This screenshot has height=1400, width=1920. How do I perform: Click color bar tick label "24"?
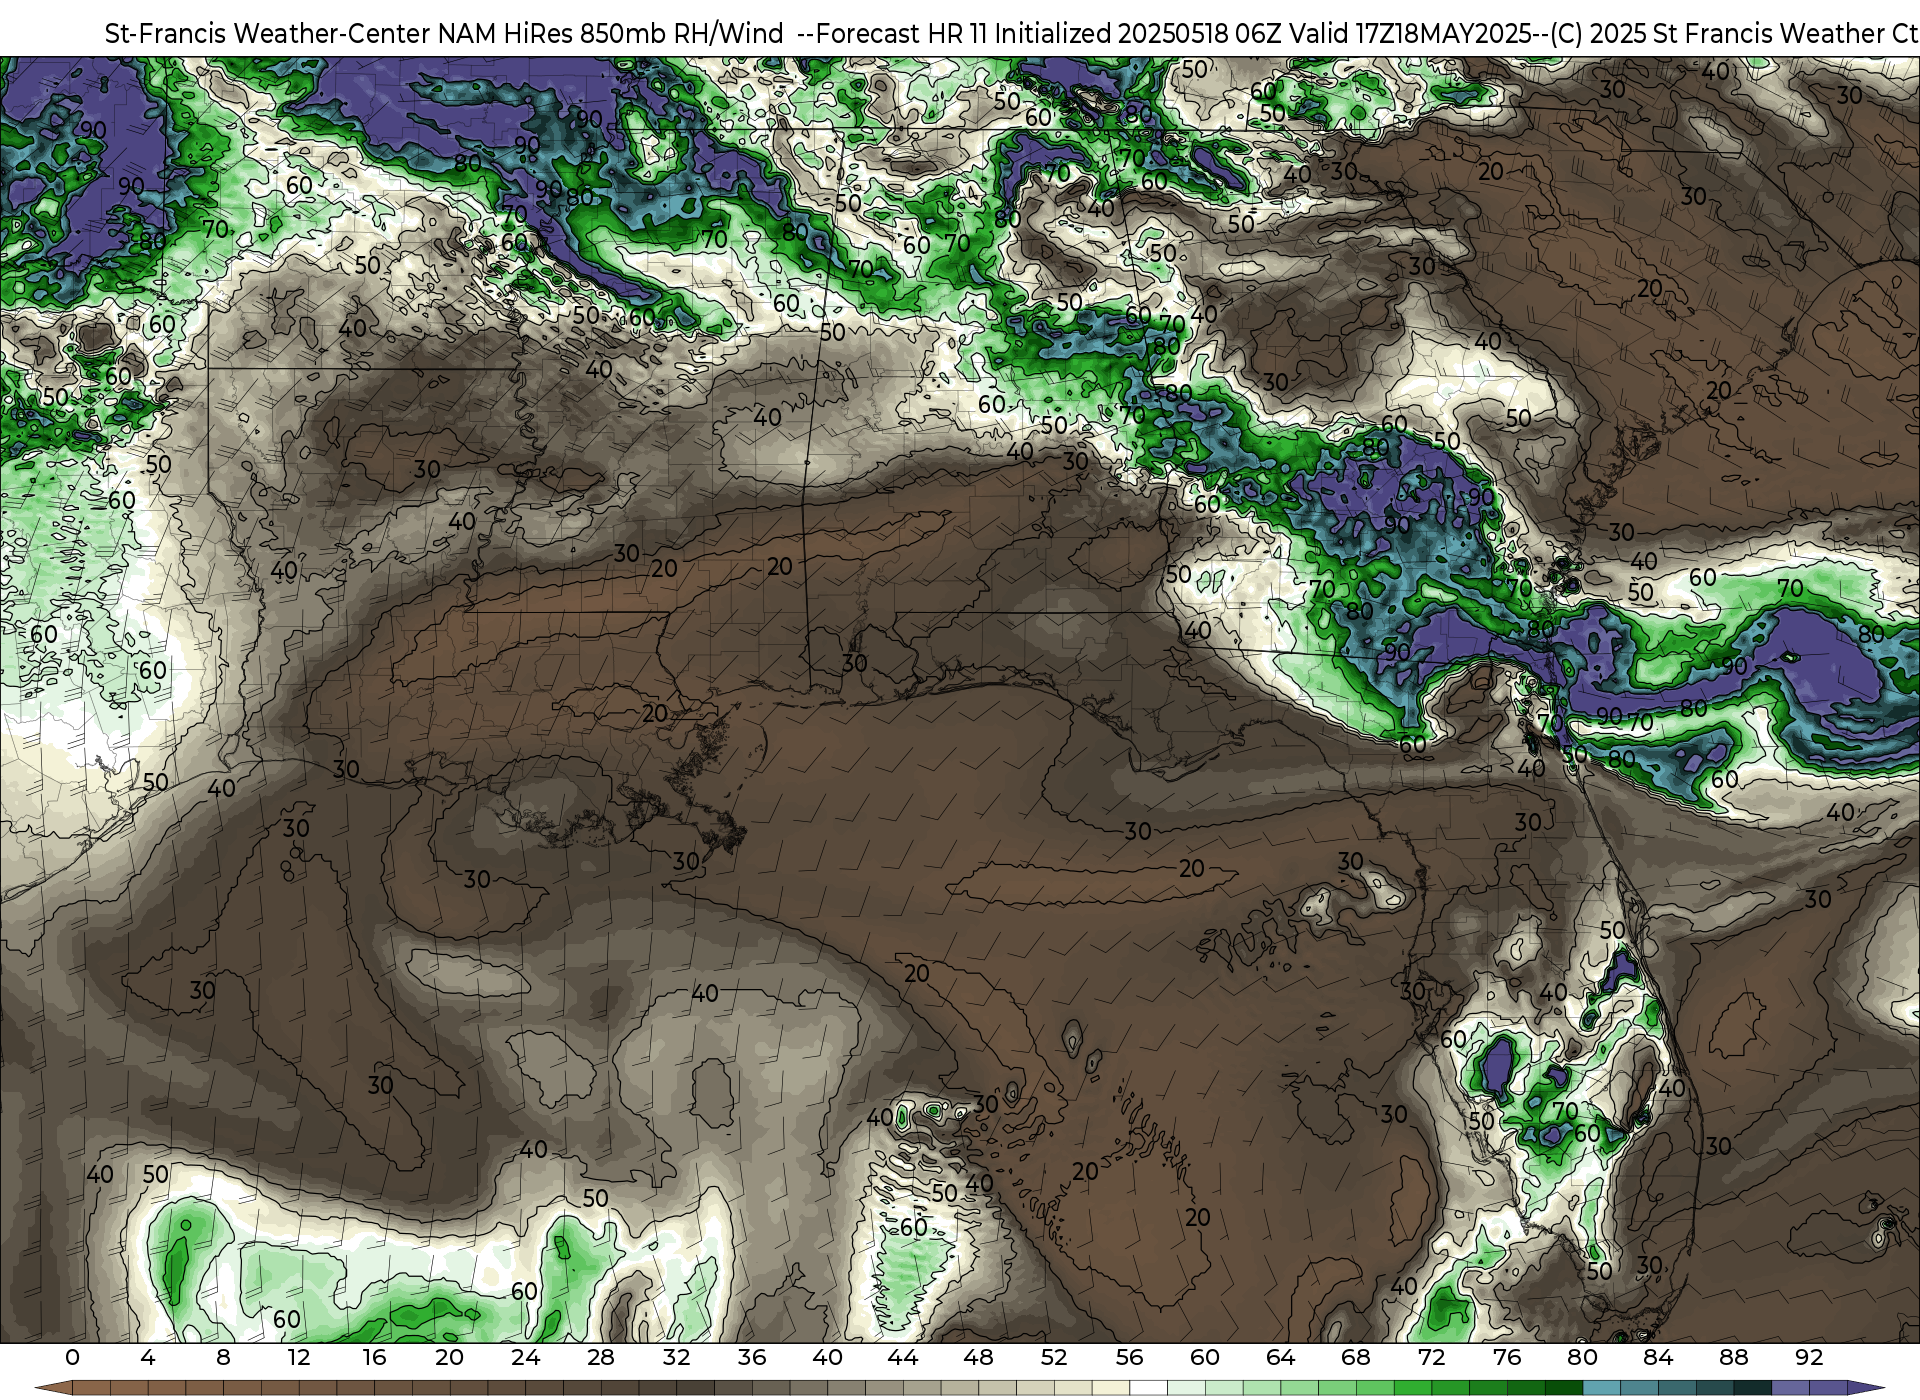click(525, 1357)
